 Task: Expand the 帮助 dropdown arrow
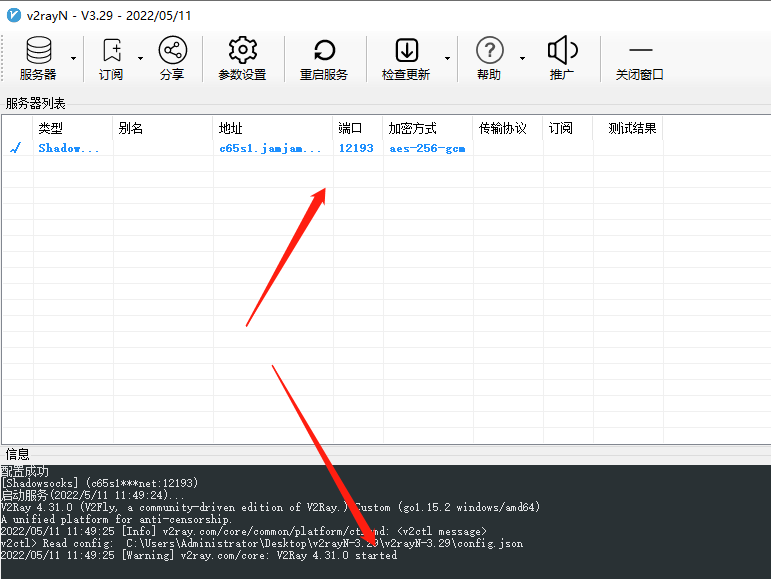[x=522, y=58]
